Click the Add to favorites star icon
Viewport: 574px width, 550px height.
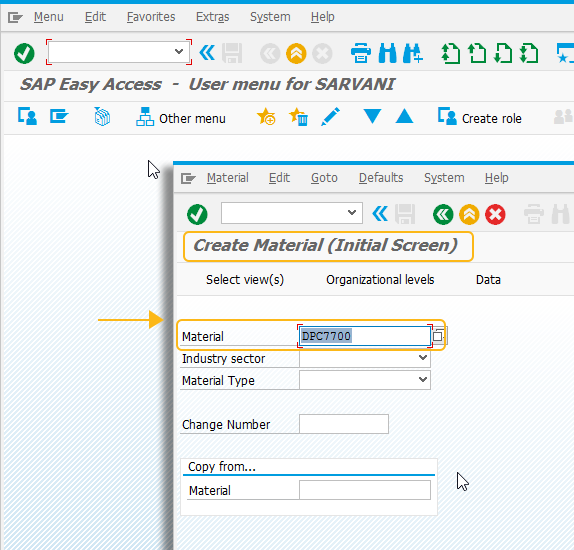266,117
